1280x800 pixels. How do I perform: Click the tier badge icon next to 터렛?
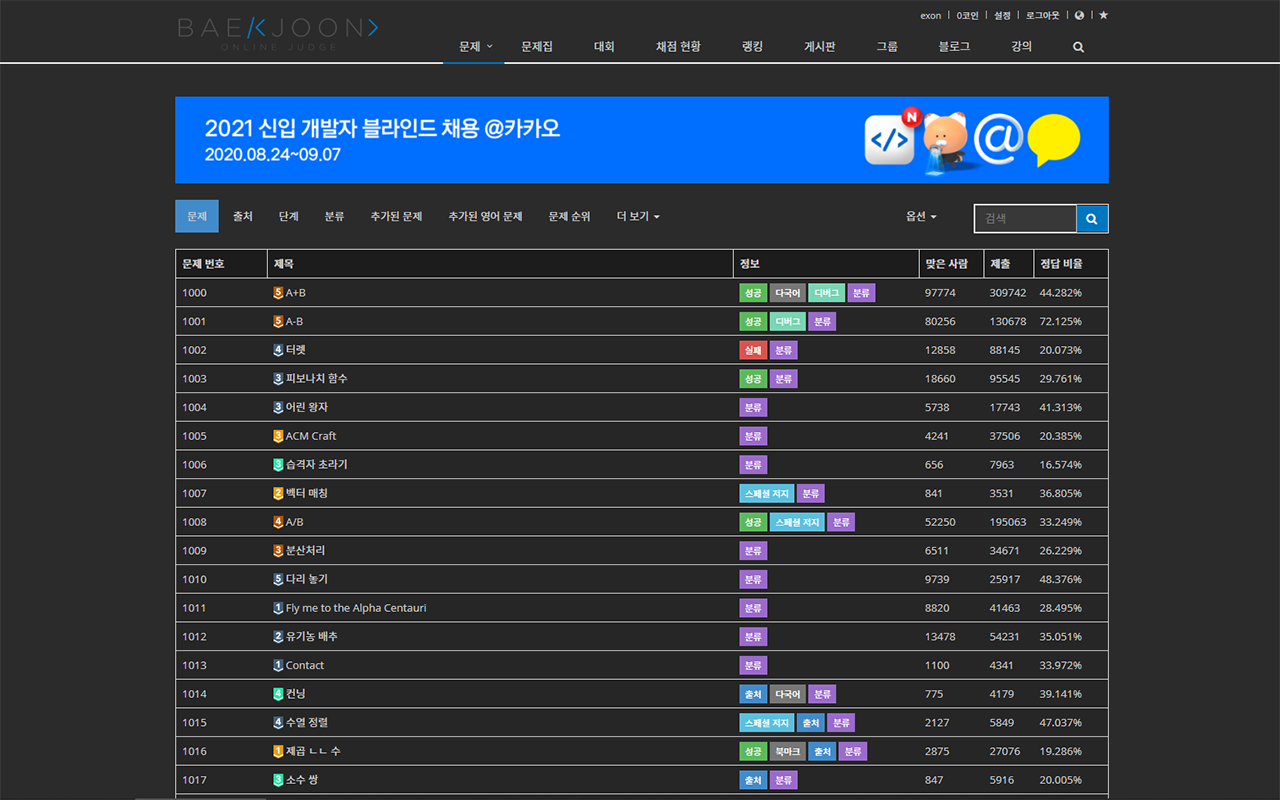click(278, 350)
